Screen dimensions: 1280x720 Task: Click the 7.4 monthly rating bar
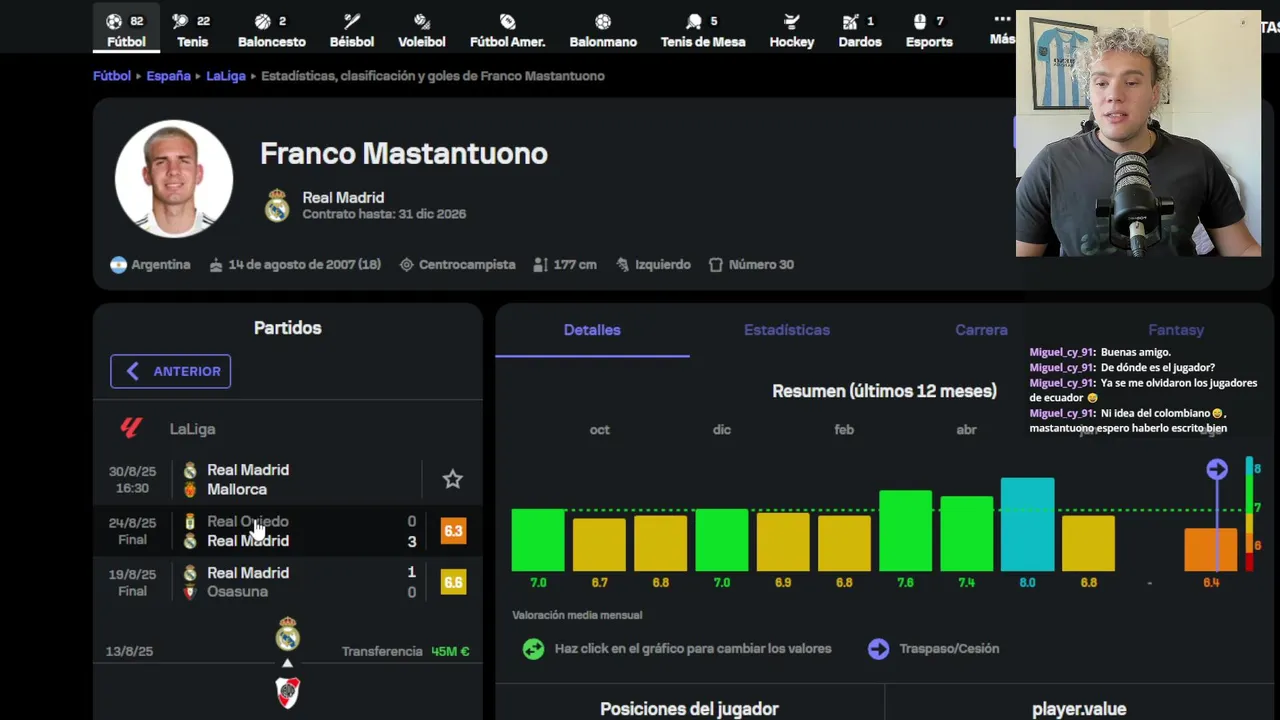(x=966, y=533)
